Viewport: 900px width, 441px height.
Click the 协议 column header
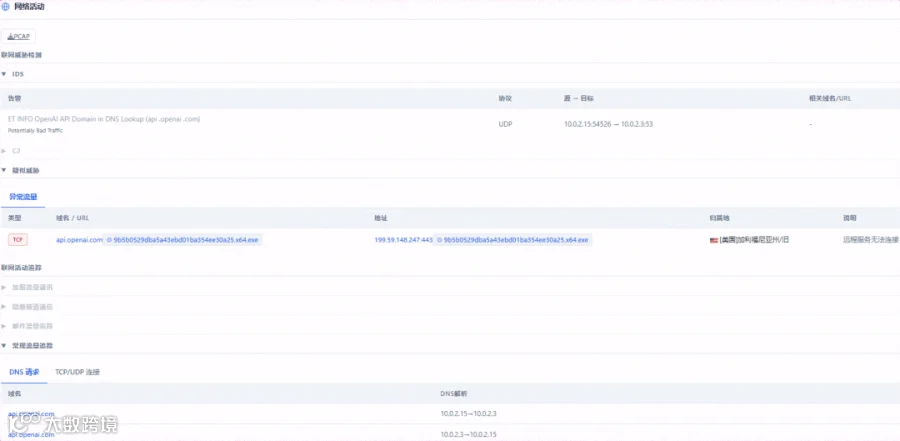505,98
